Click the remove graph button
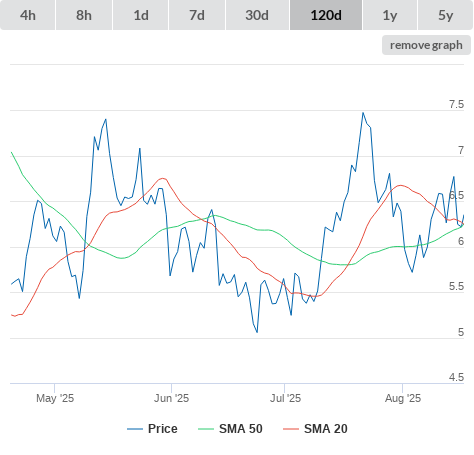The width and height of the screenshot is (474, 455). click(x=426, y=45)
